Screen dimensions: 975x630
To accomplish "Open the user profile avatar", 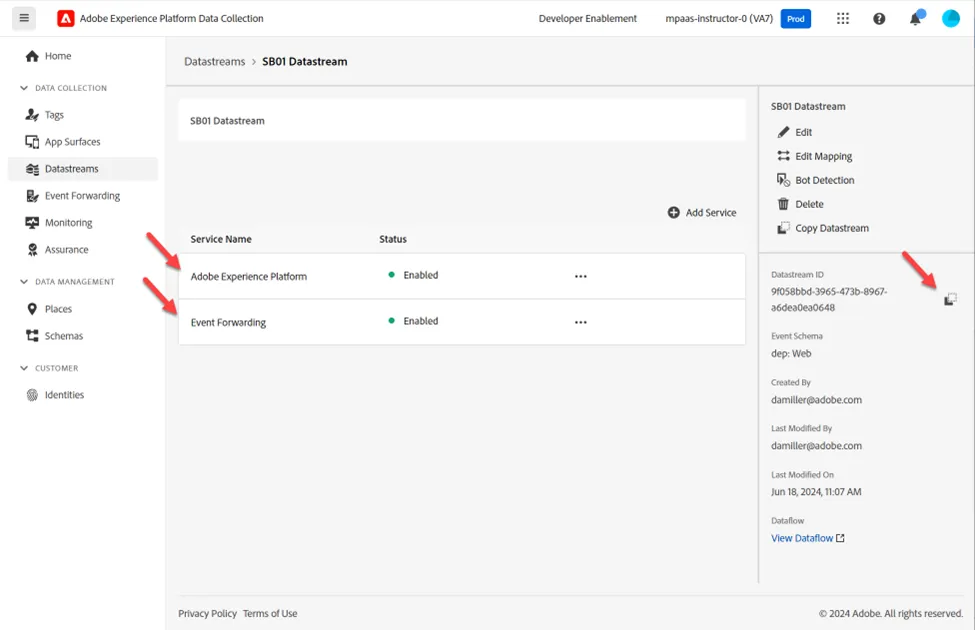I will coord(950,19).
